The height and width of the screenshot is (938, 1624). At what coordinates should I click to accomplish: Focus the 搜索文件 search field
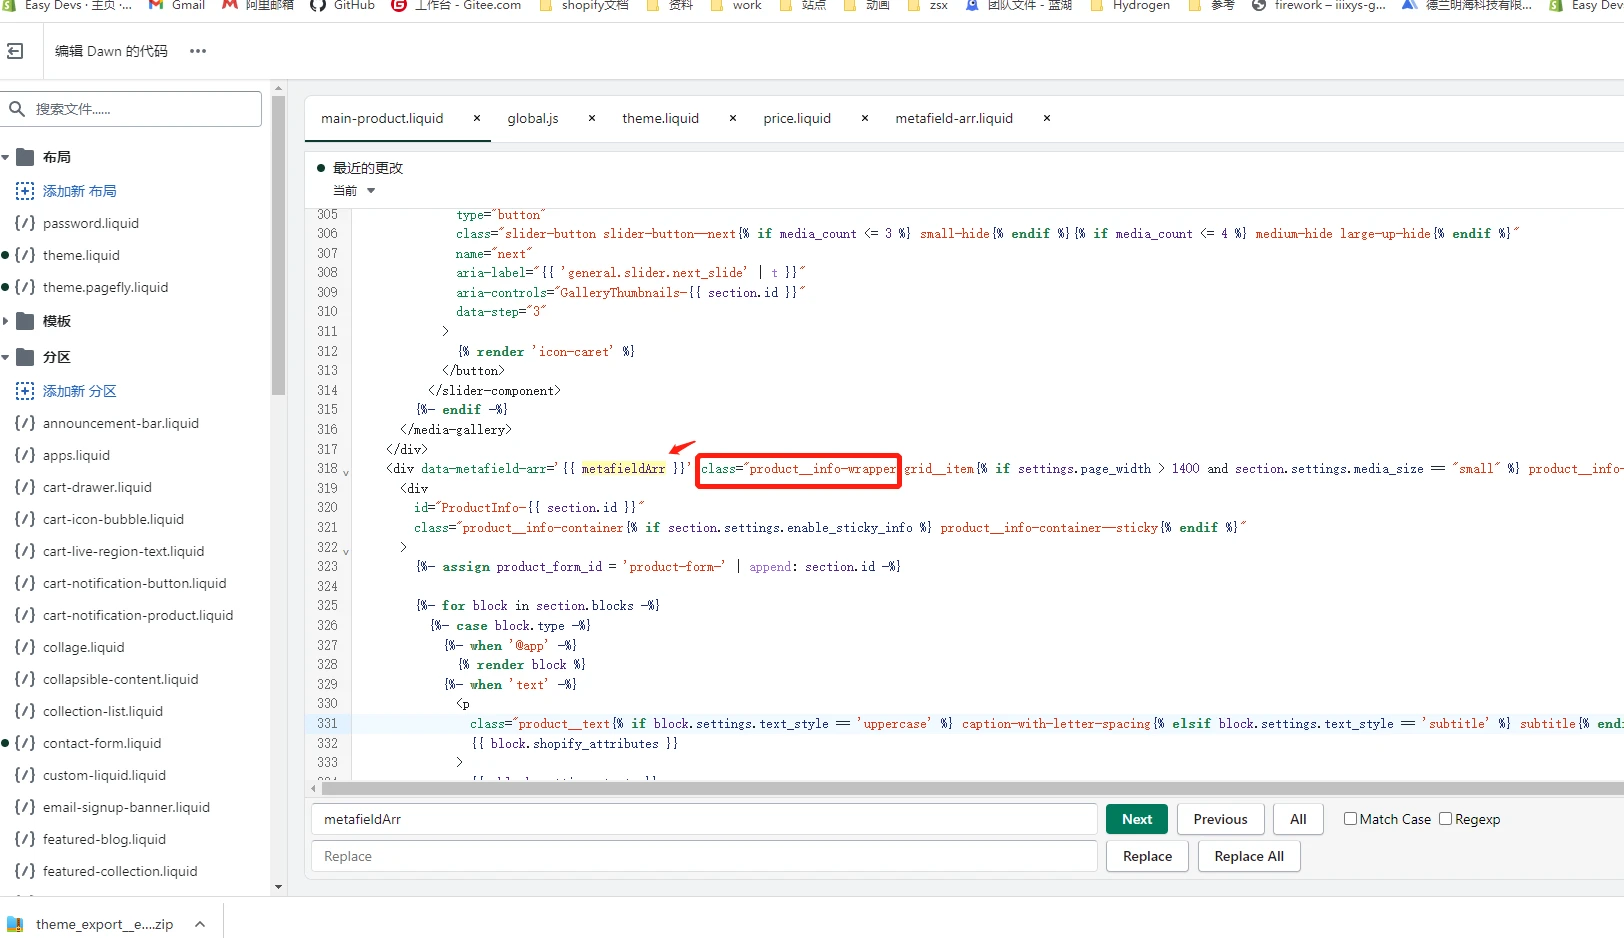pos(131,109)
